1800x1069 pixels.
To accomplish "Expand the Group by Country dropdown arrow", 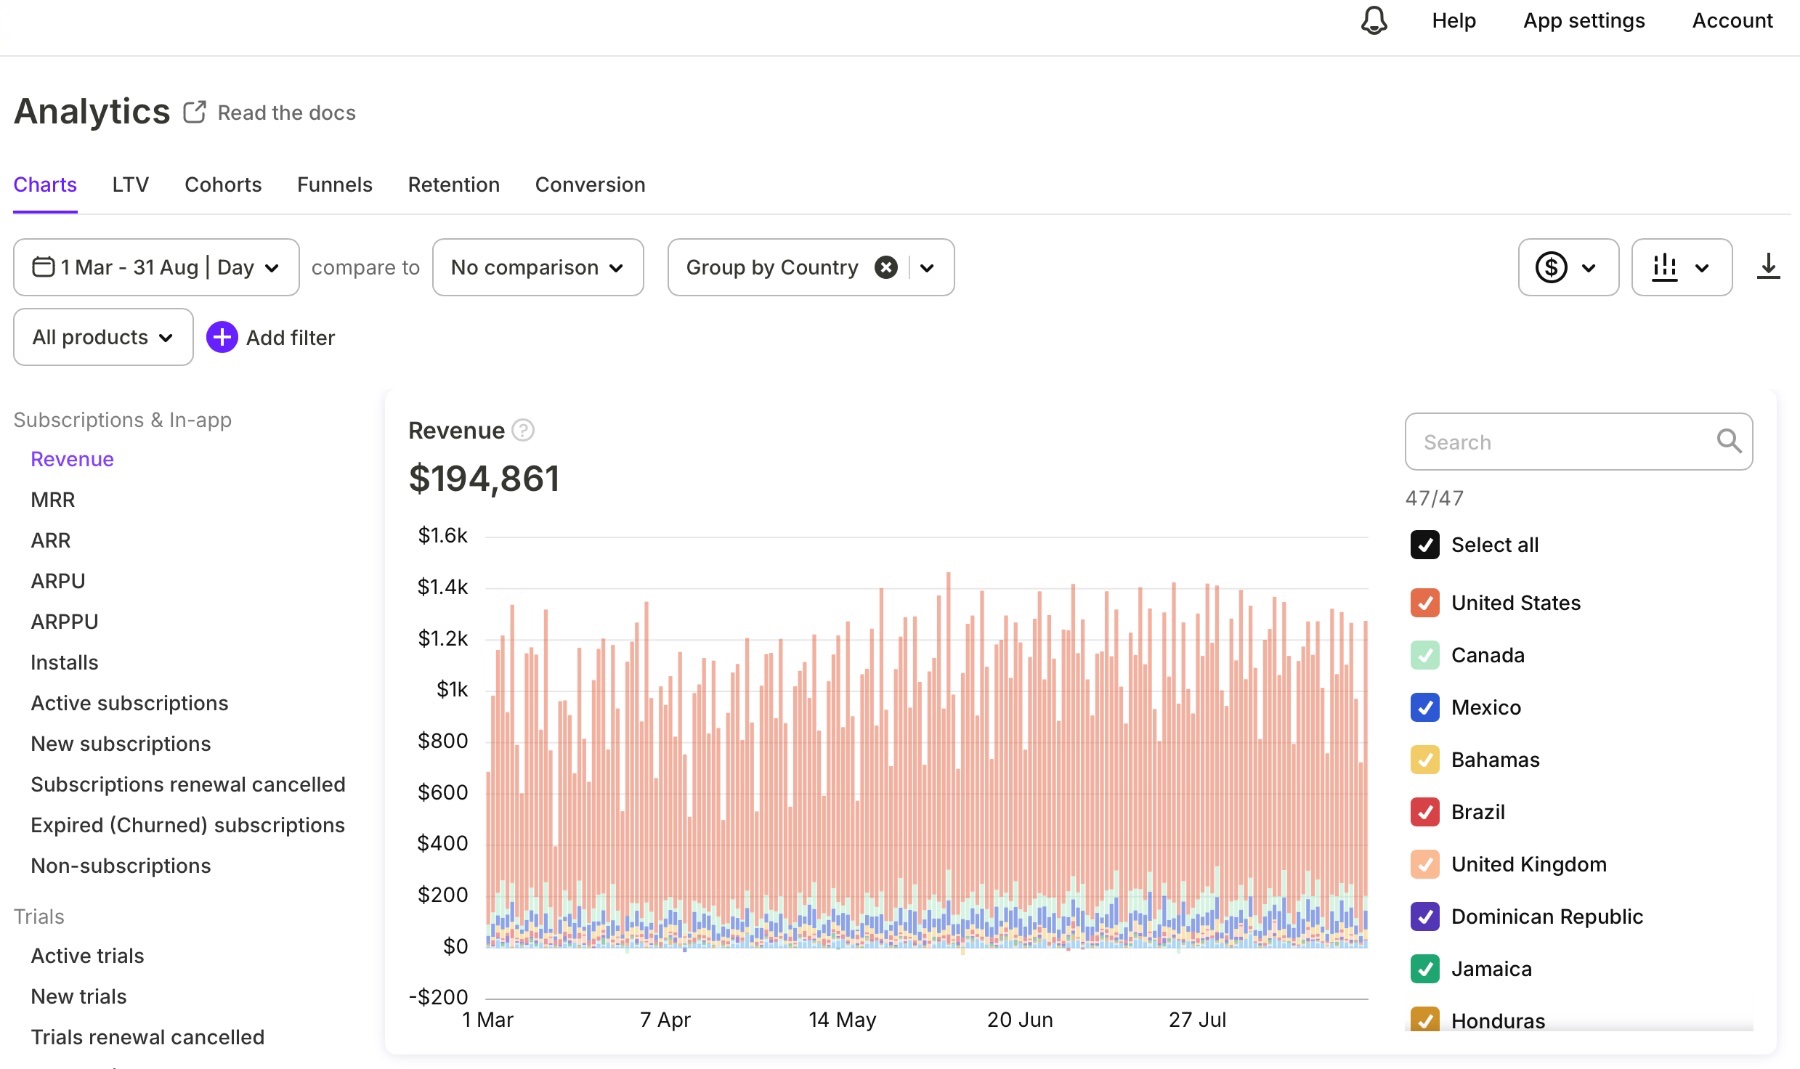I will pyautogui.click(x=927, y=267).
